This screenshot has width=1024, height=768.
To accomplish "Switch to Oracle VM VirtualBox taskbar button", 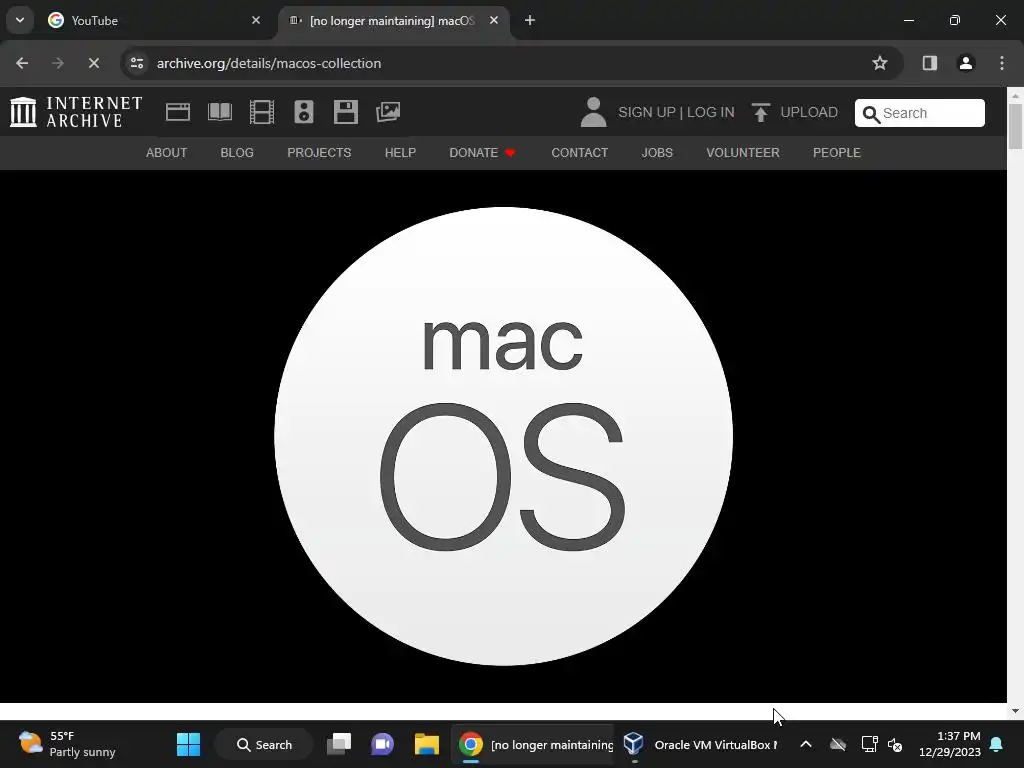I will 700,744.
